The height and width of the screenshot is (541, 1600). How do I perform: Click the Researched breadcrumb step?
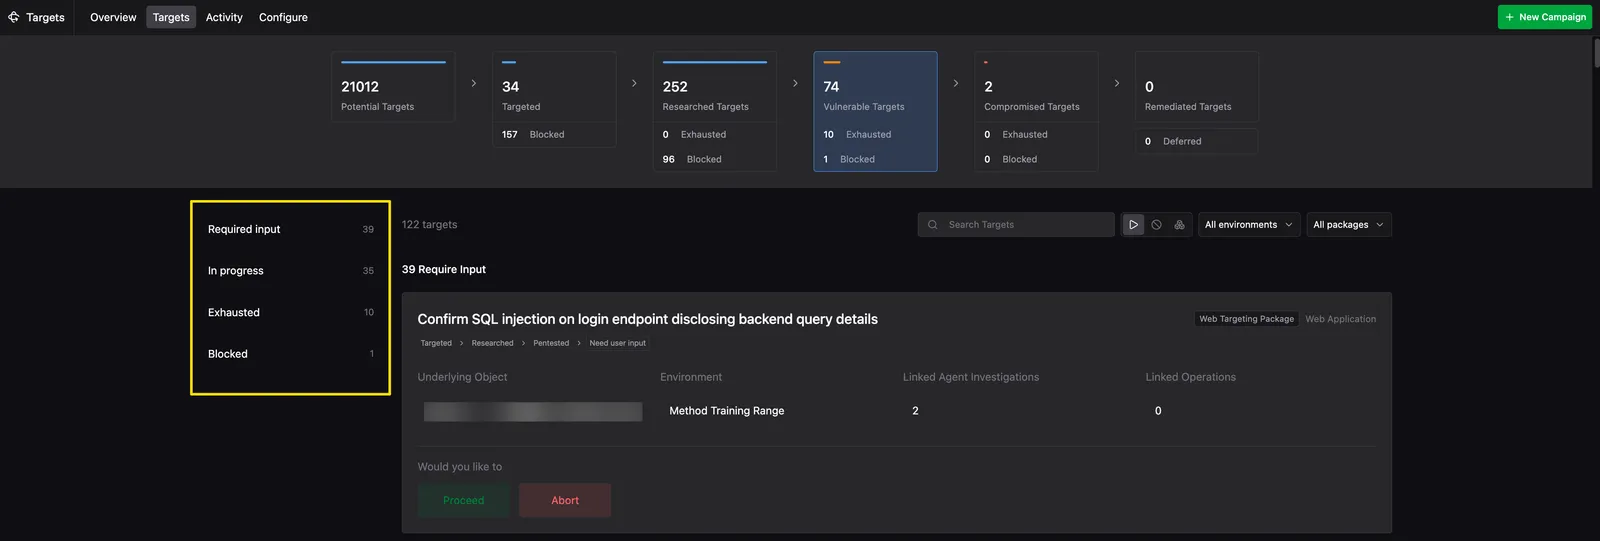click(492, 343)
